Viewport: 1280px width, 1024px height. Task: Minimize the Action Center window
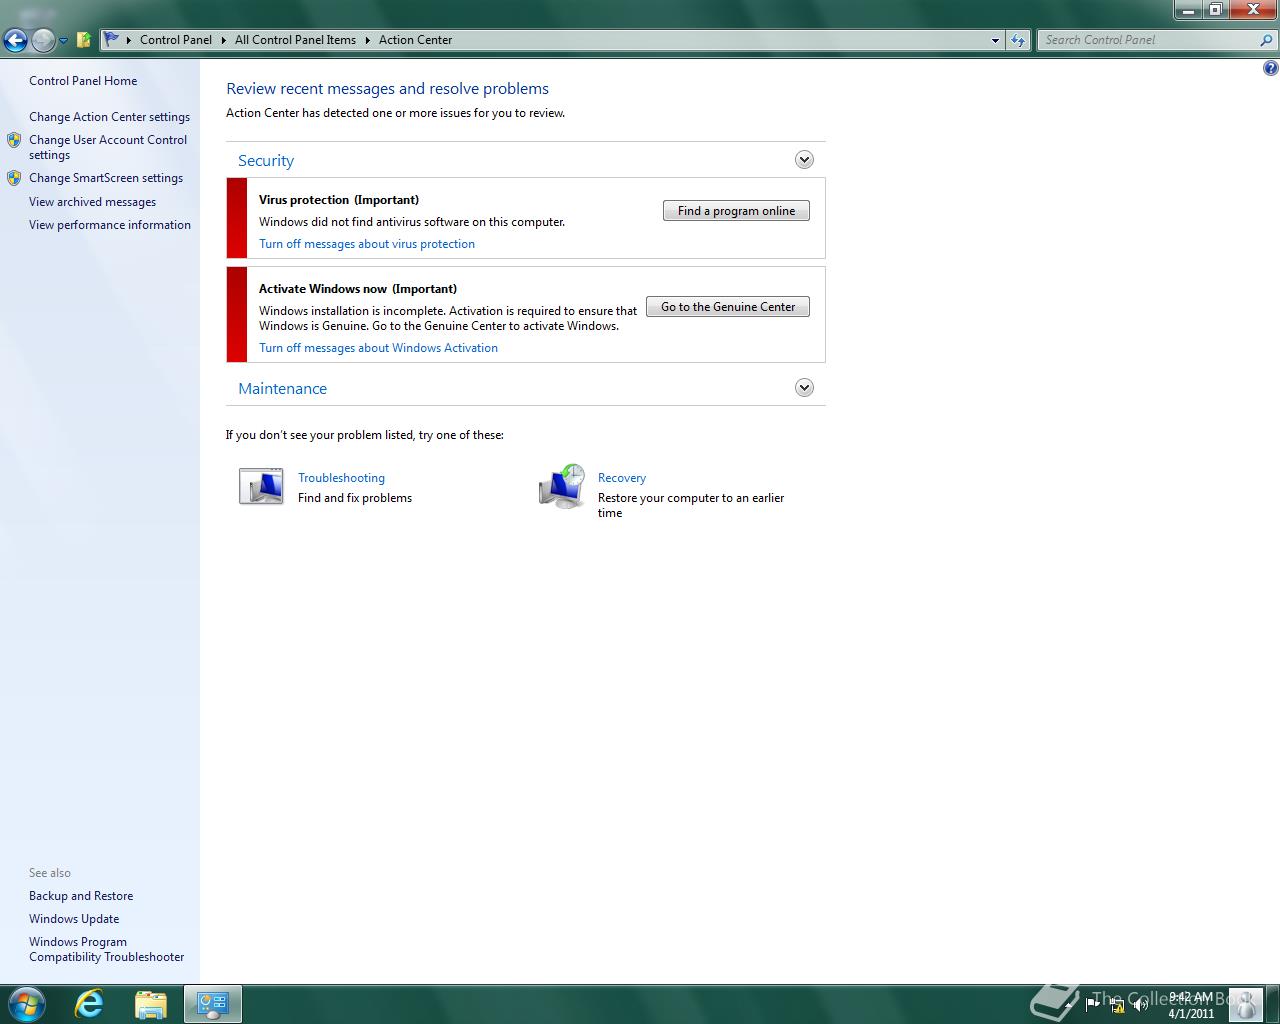[x=1188, y=10]
